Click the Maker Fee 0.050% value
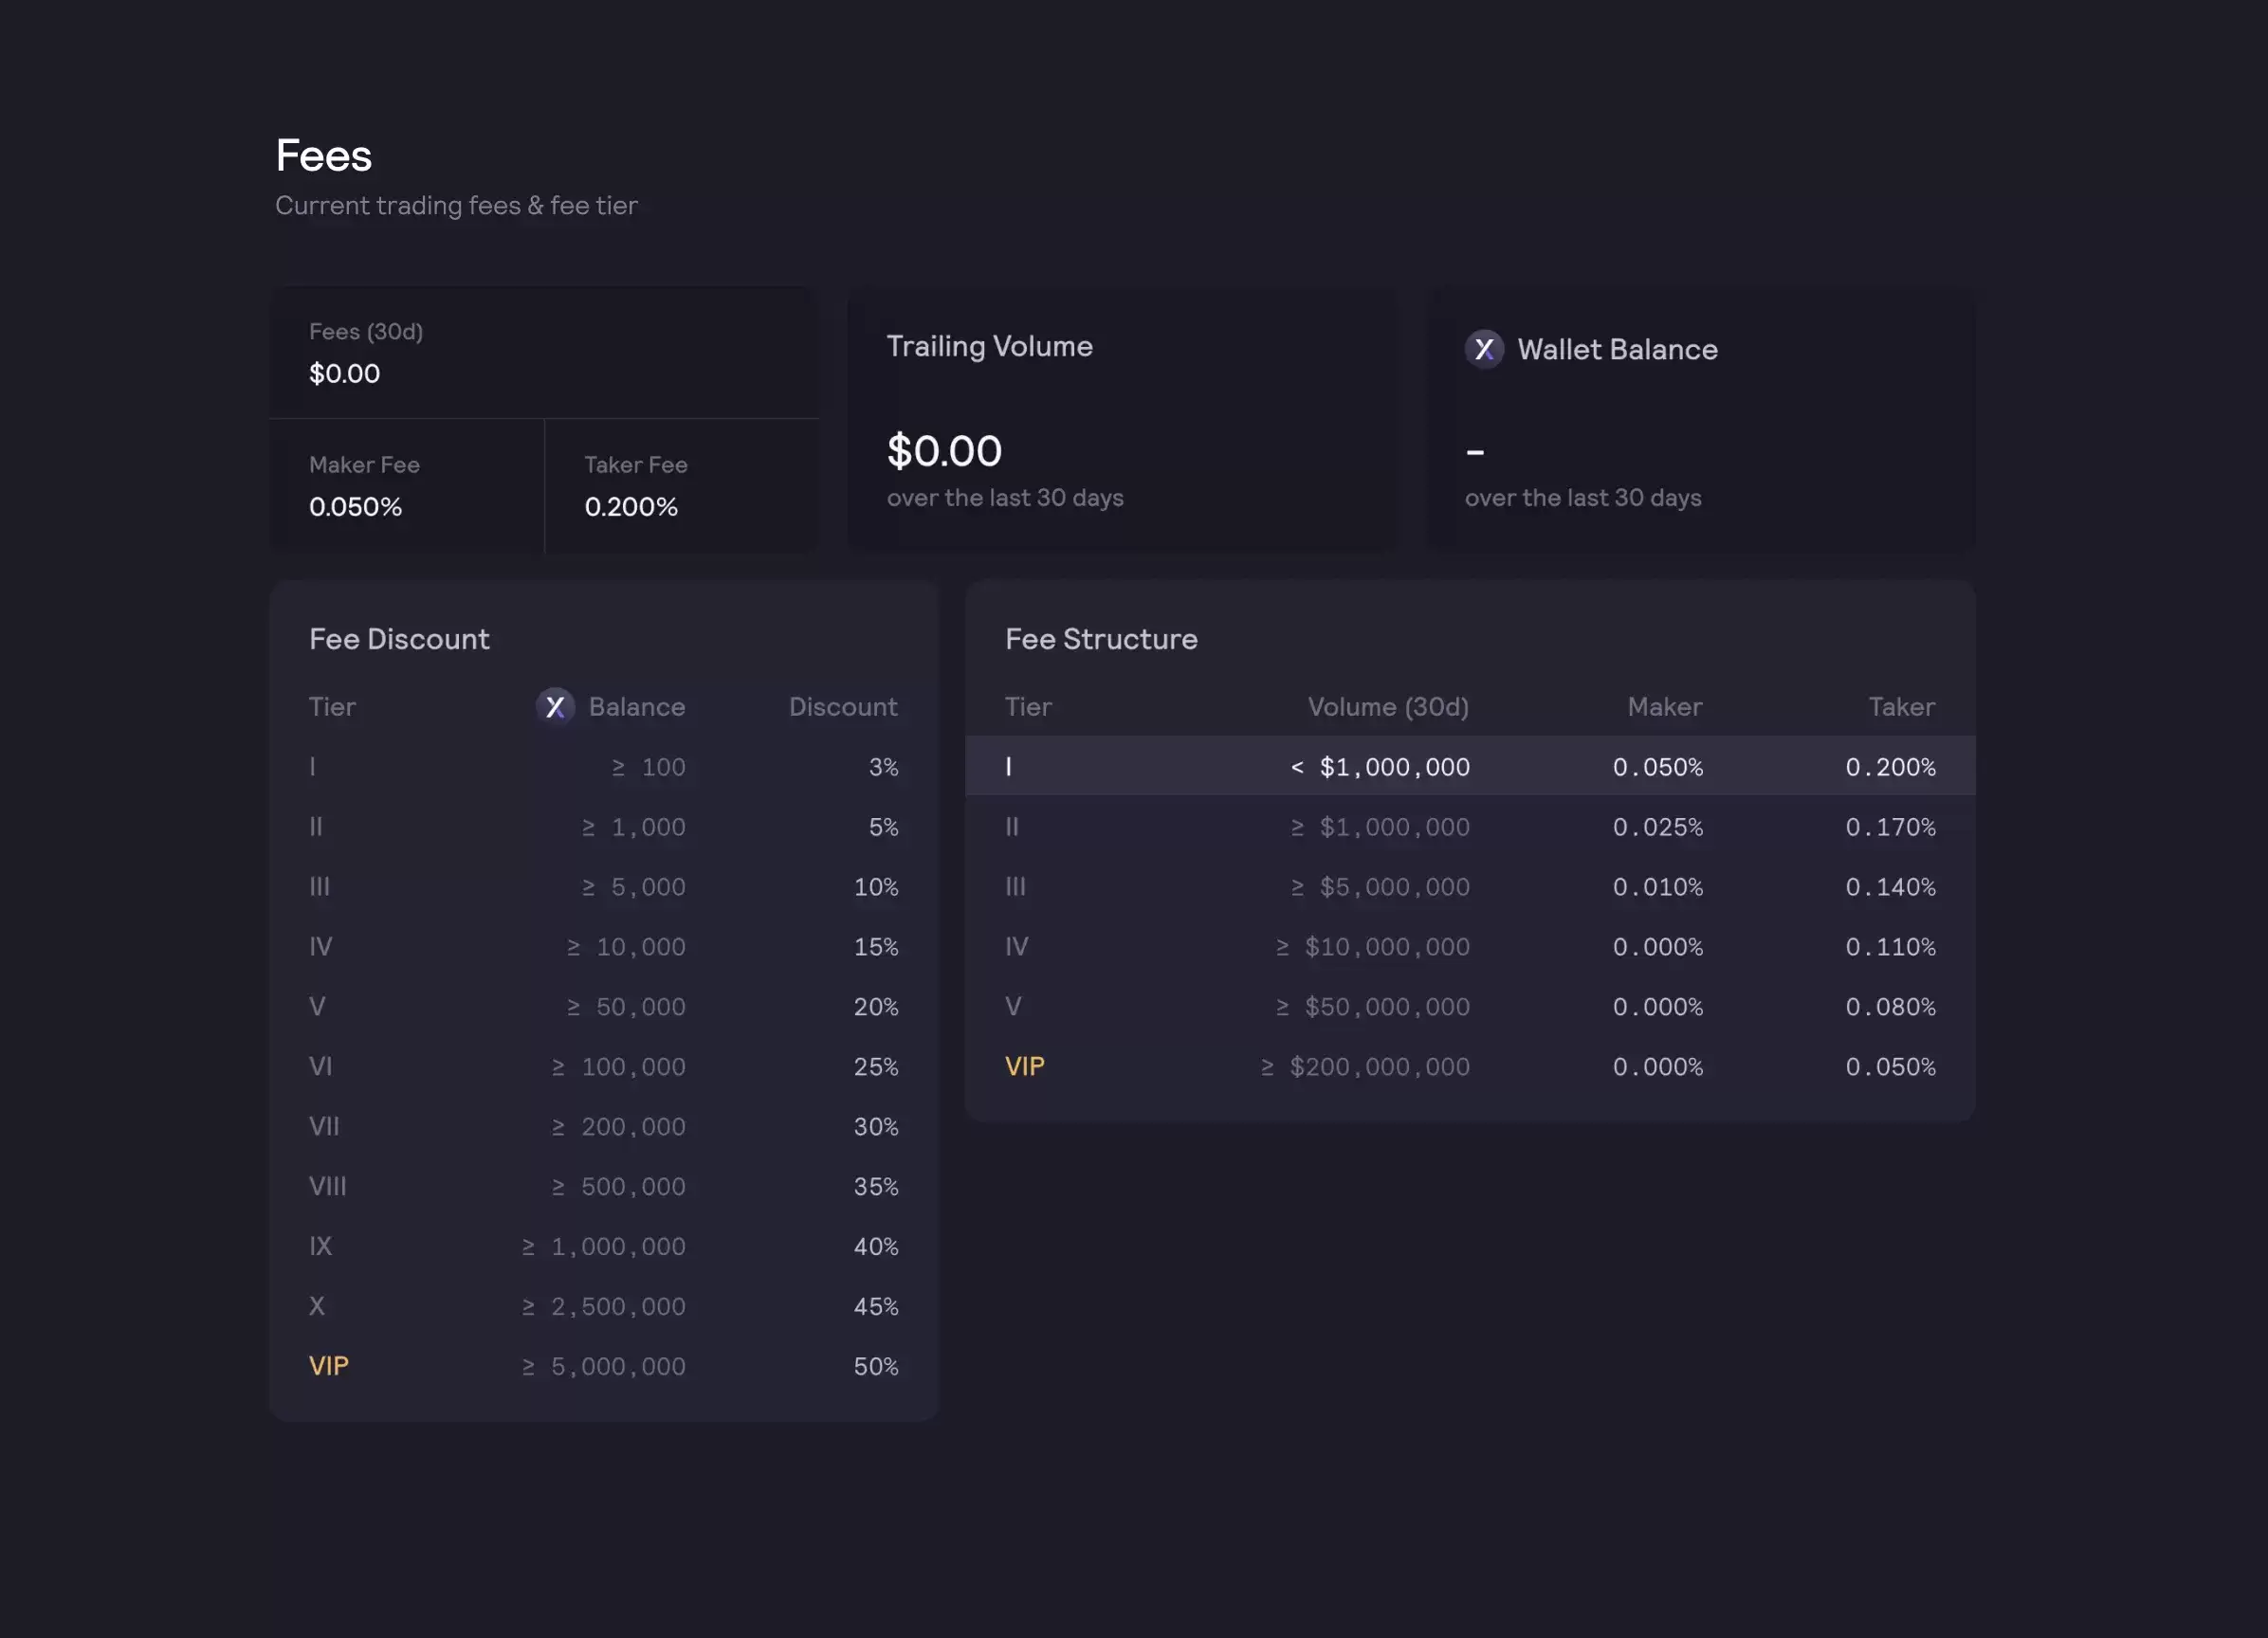 click(x=355, y=507)
